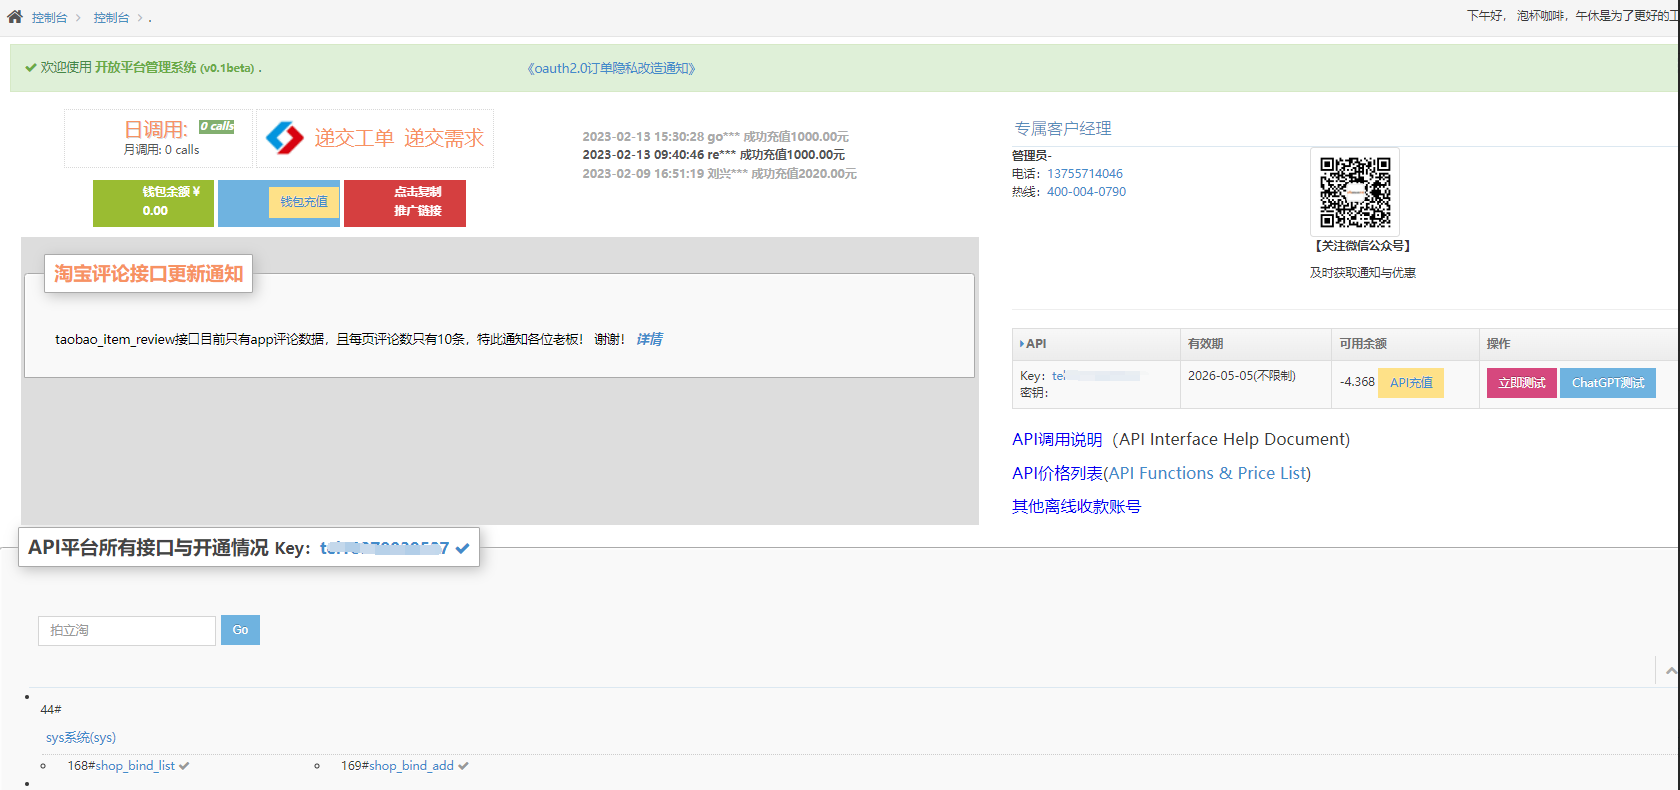Click checkmark next to shop_bind_add
The height and width of the screenshot is (790, 1680).
[x=463, y=766]
